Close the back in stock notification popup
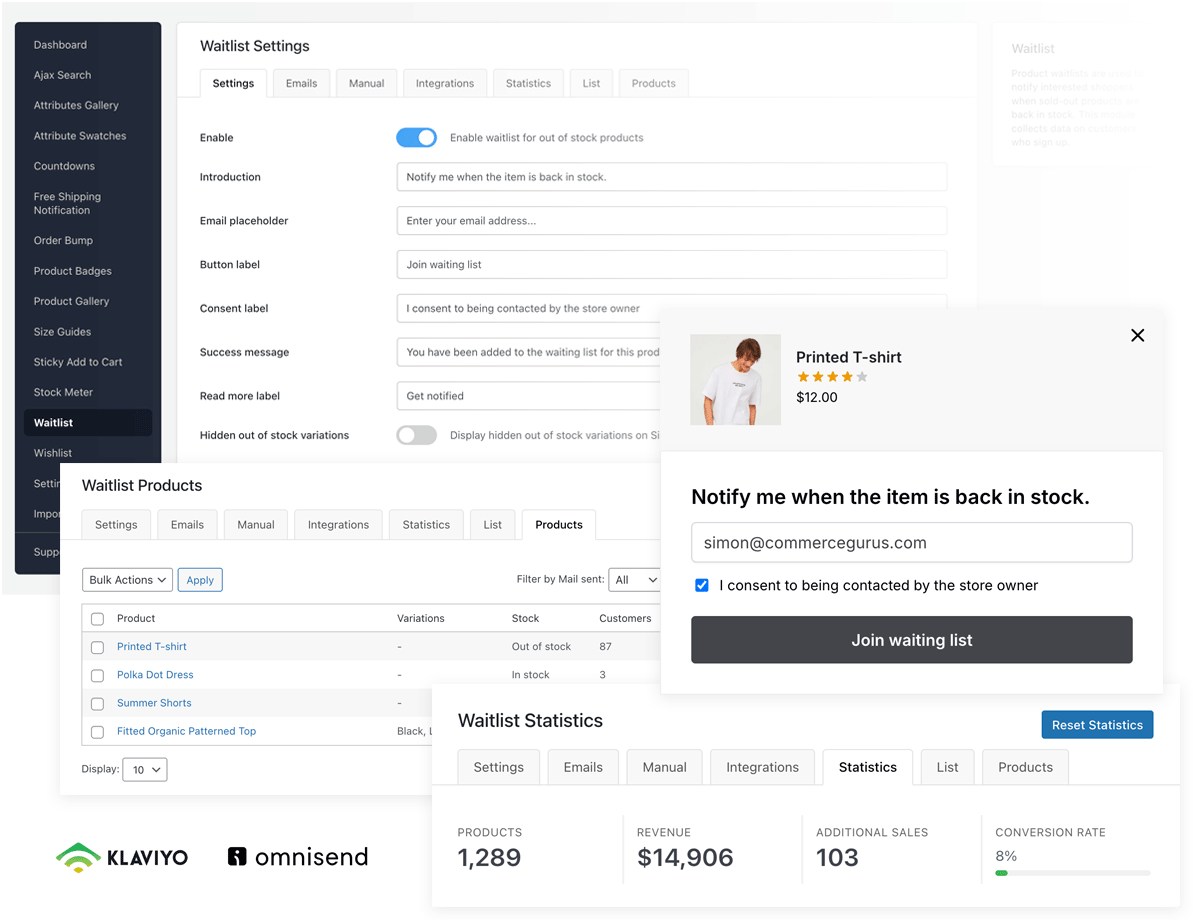1200x920 pixels. coord(1137,335)
